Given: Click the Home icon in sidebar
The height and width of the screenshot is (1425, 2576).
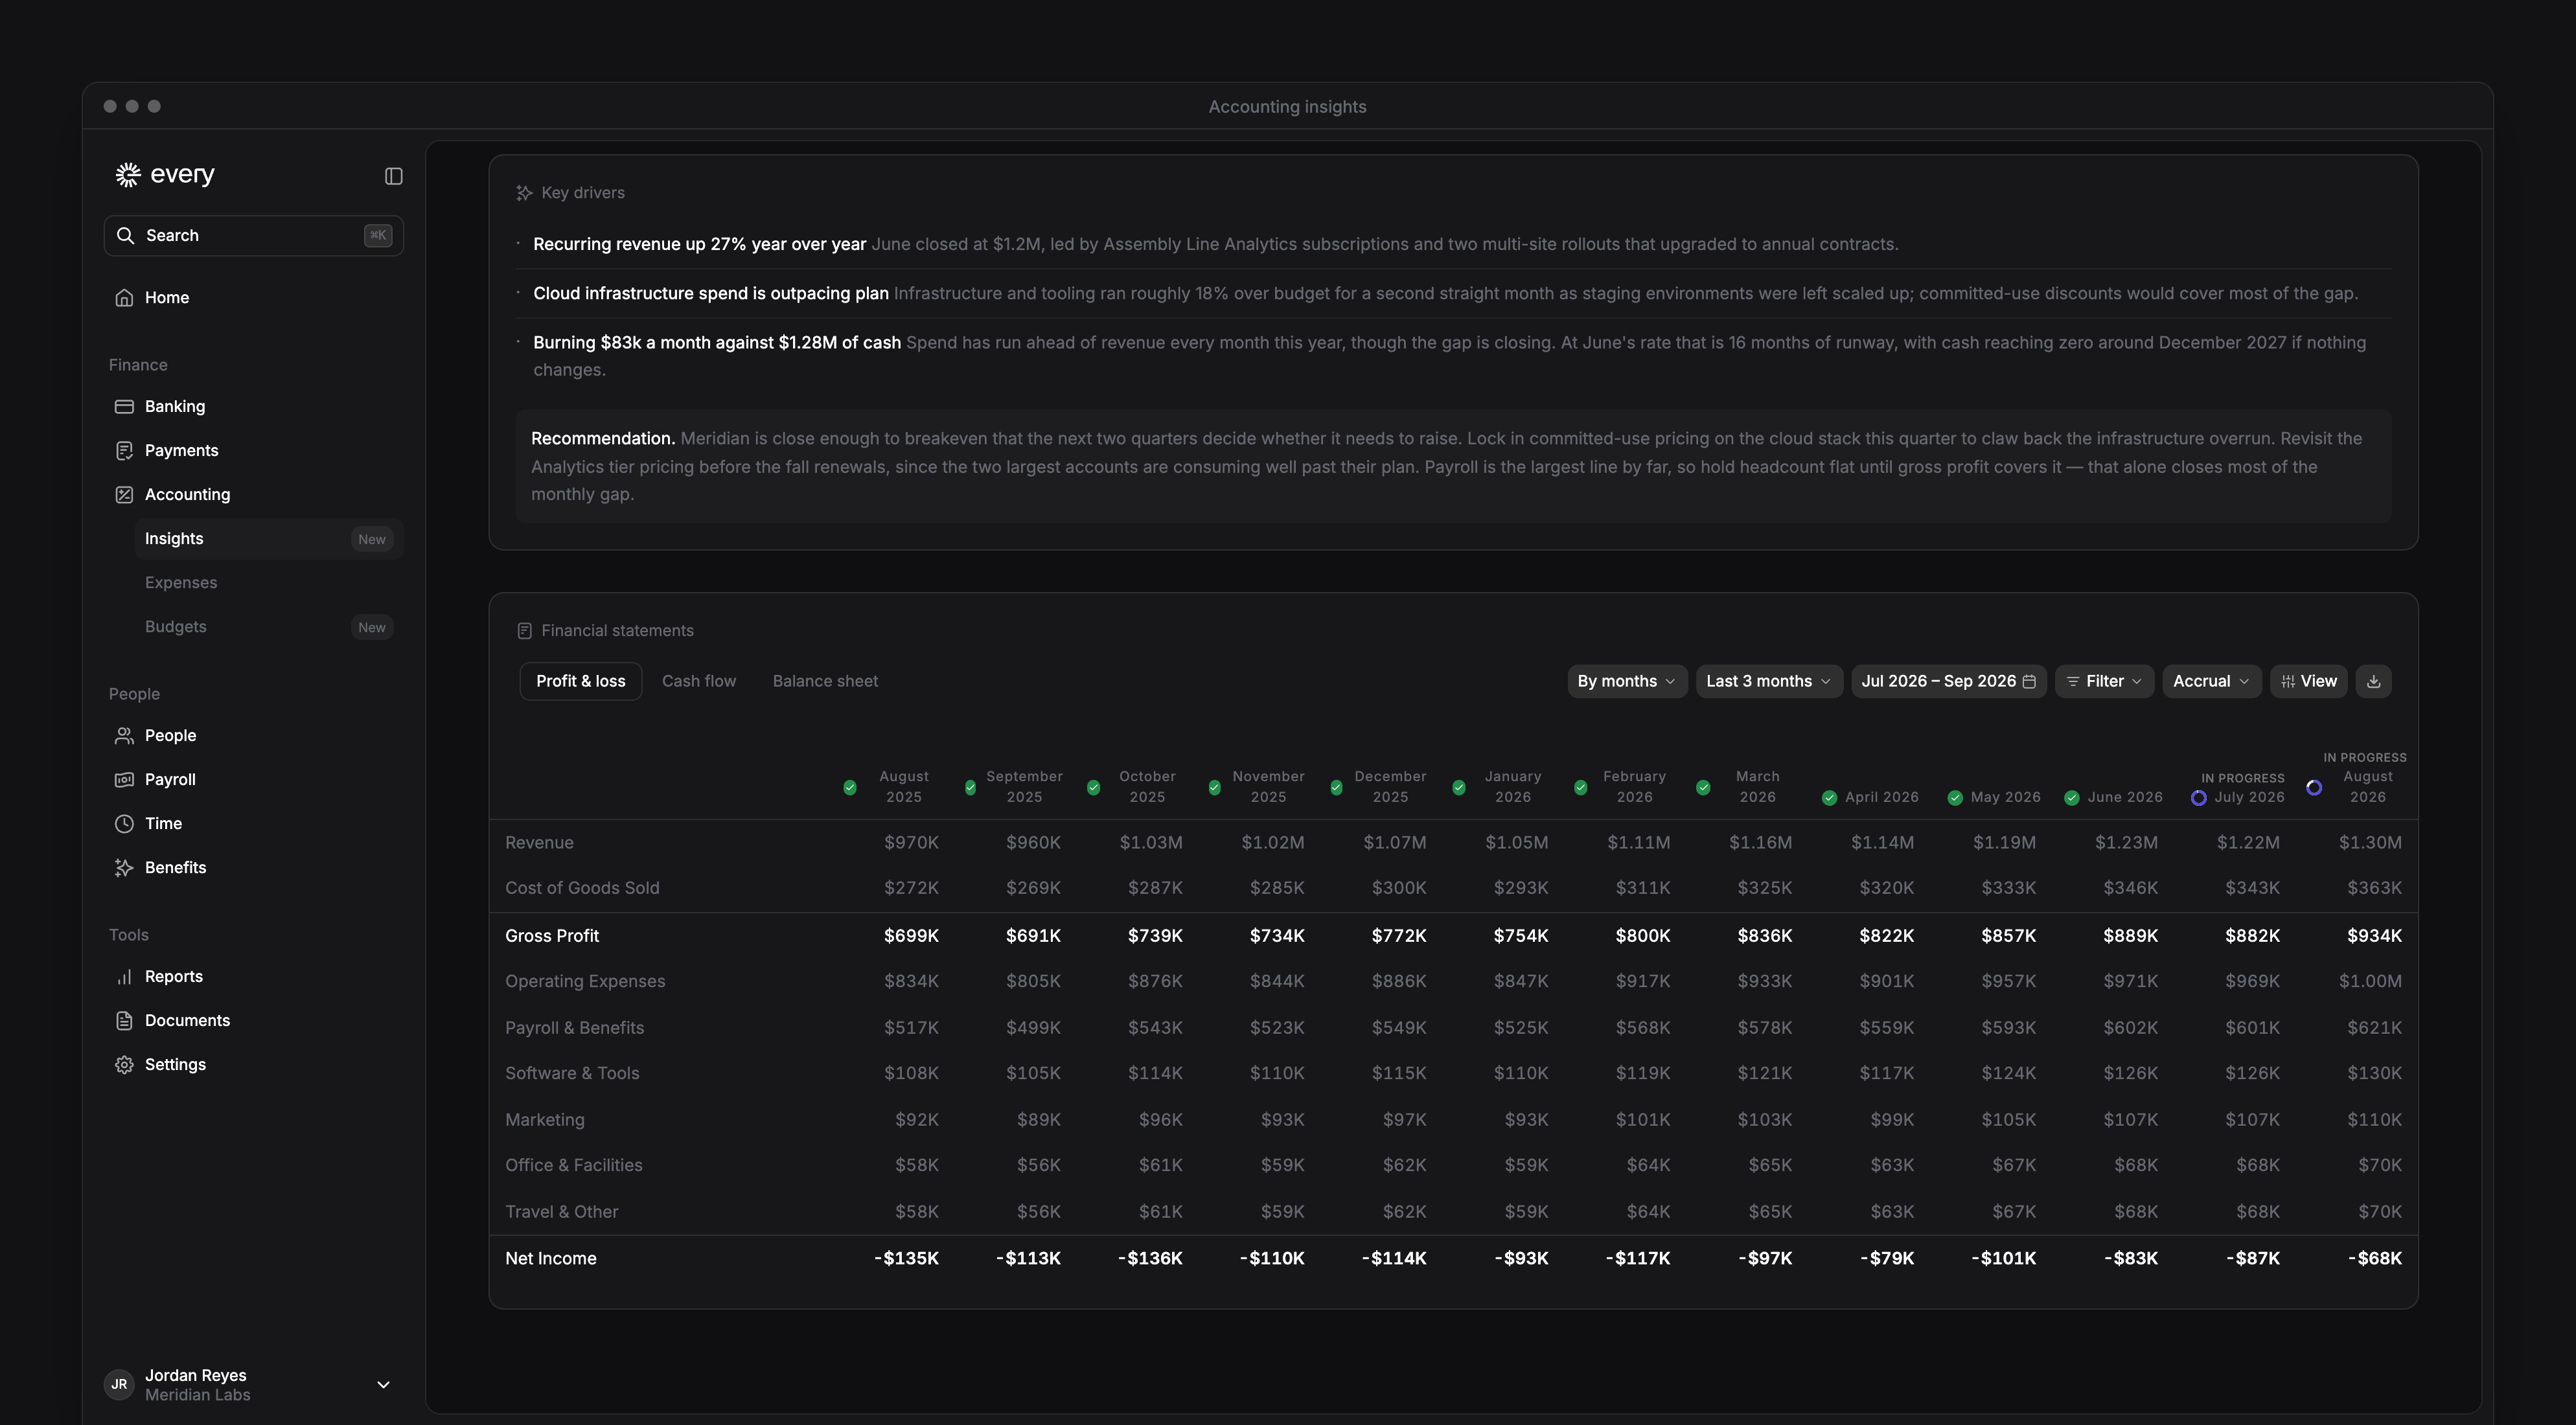Looking at the screenshot, I should tap(124, 298).
